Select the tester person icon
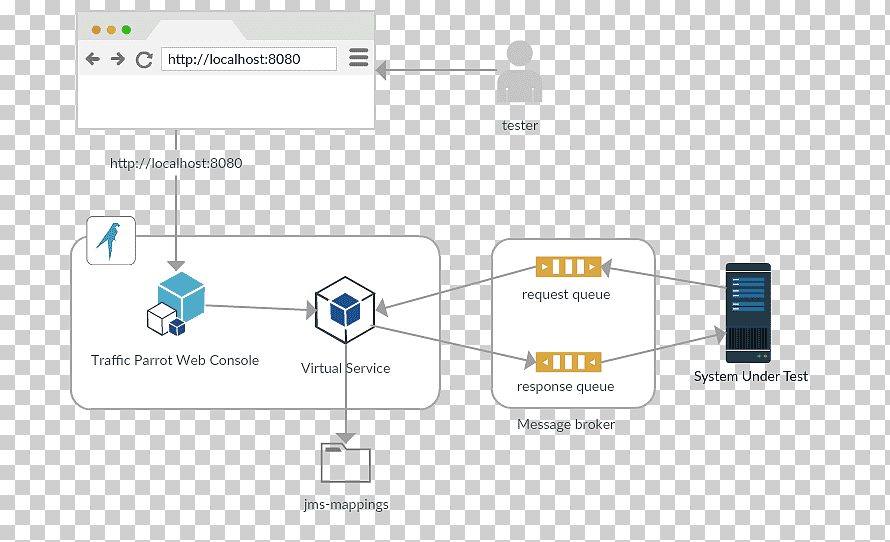 pyautogui.click(x=519, y=72)
